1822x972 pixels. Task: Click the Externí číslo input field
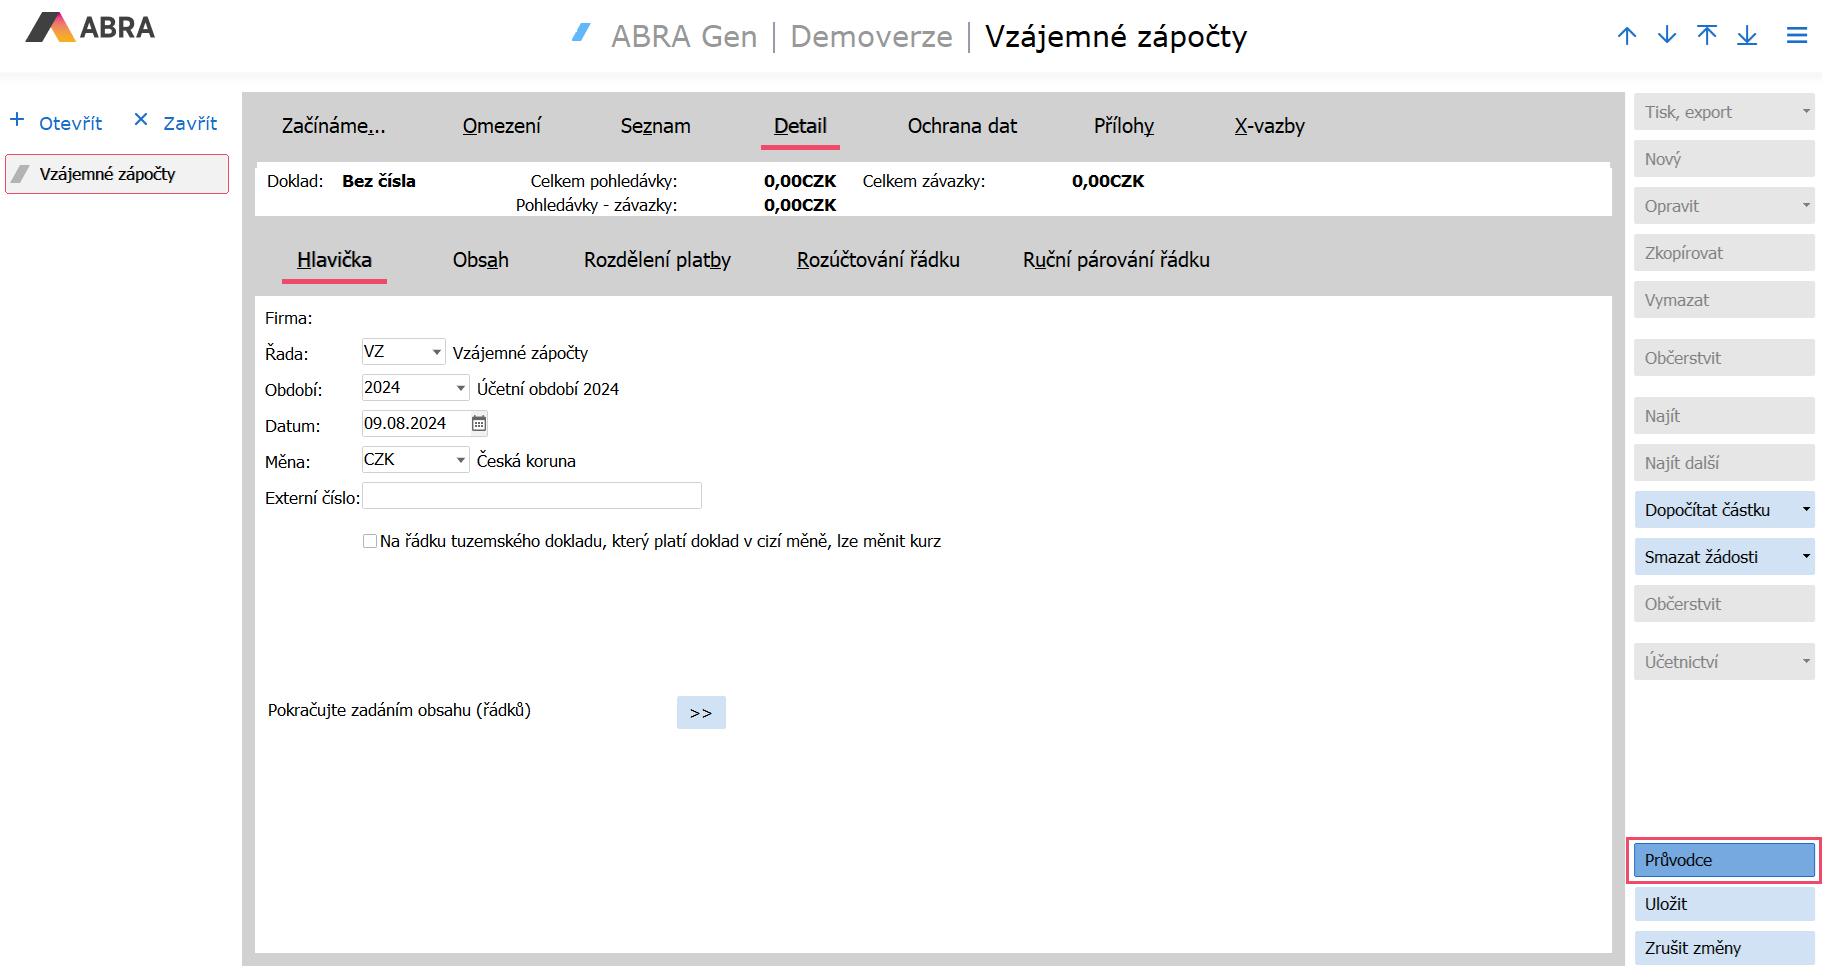click(x=531, y=496)
